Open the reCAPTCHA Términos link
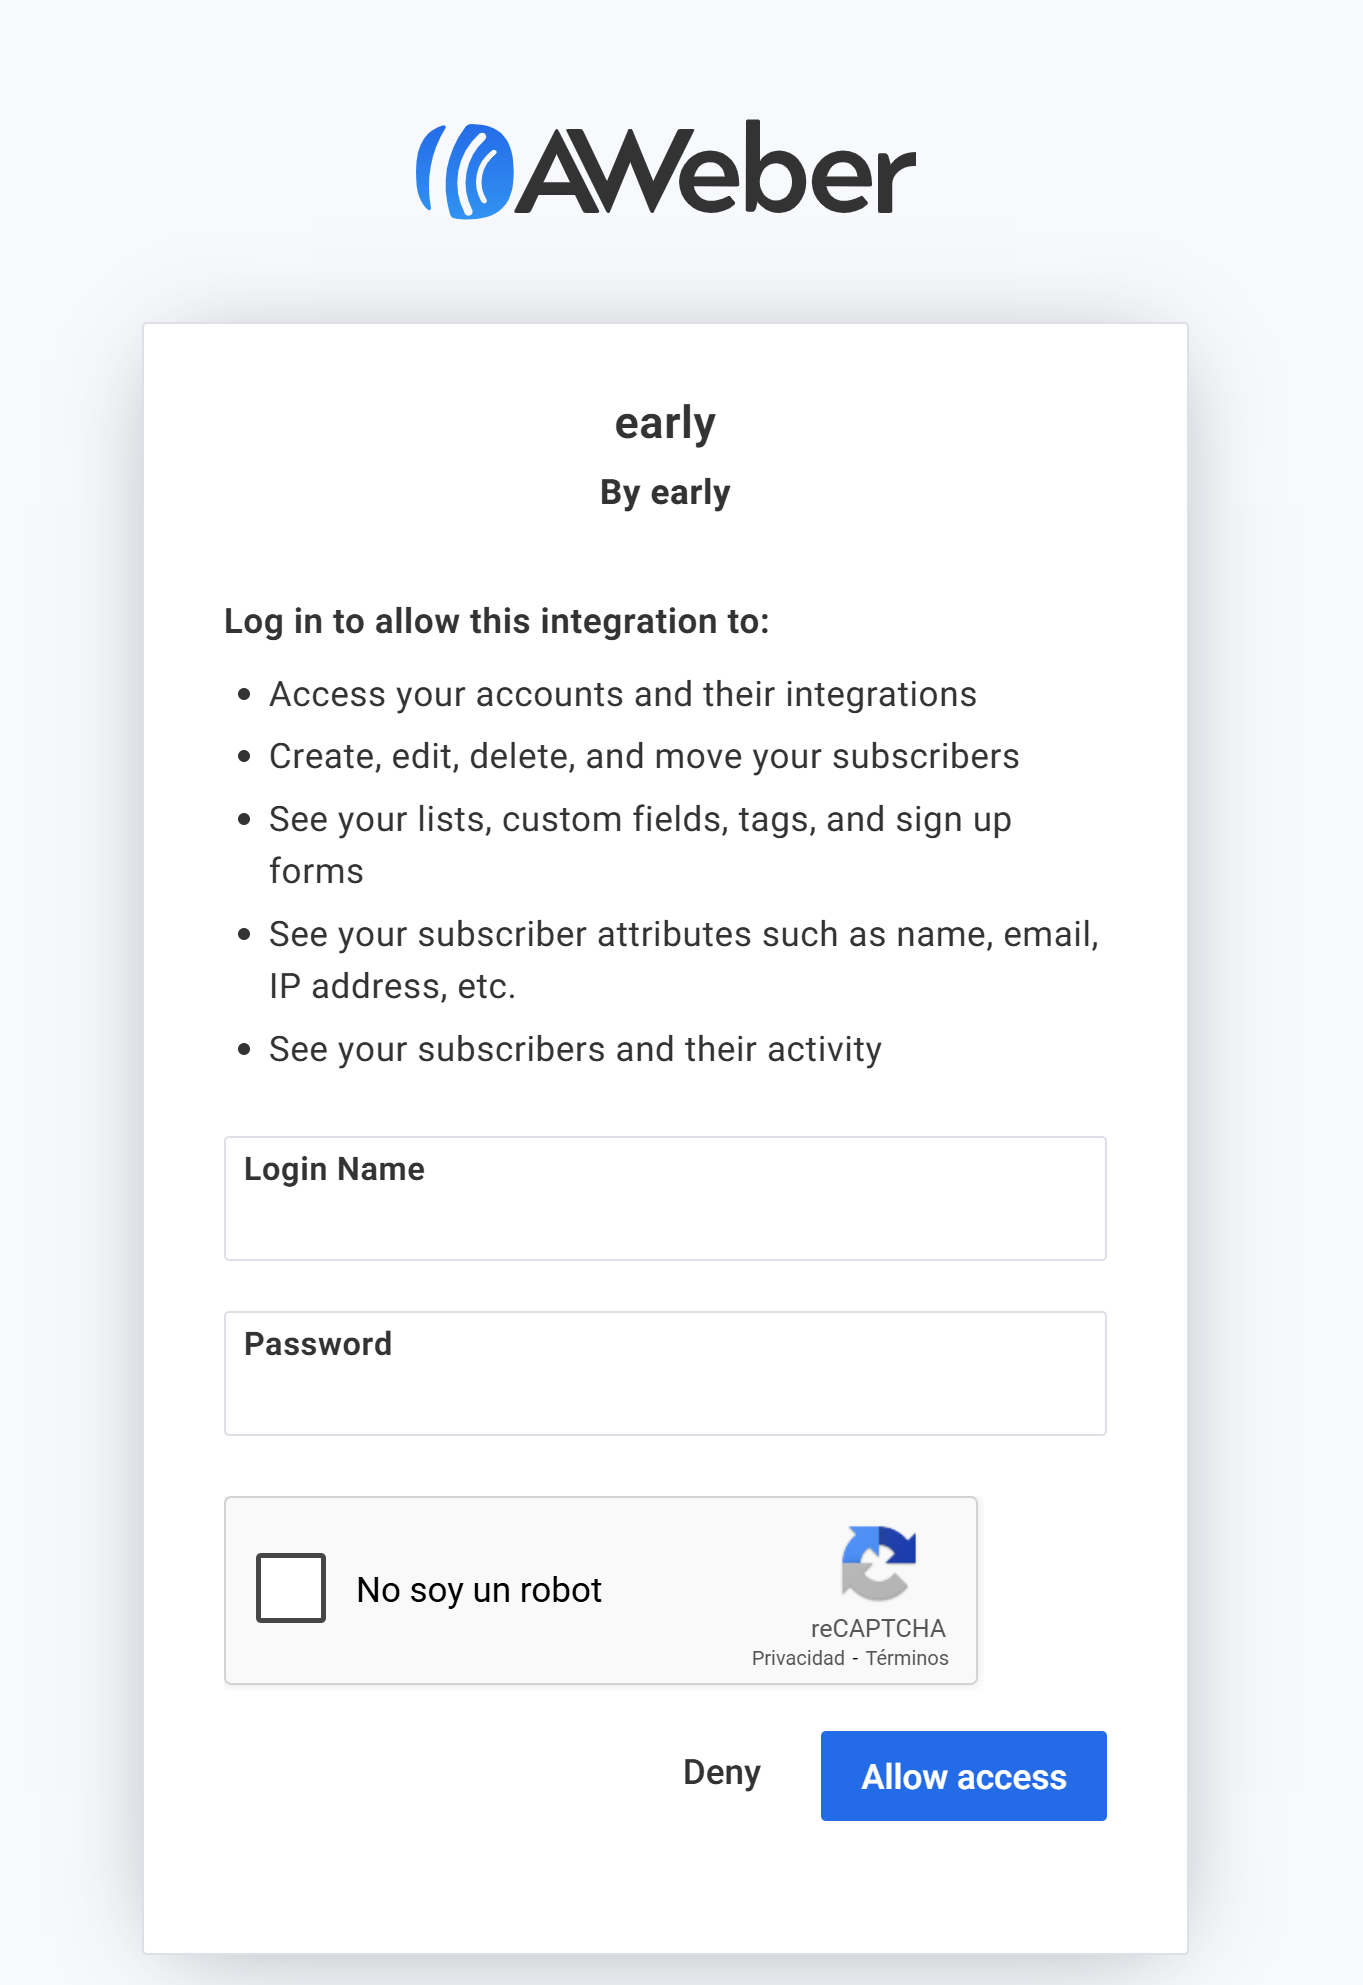The height and width of the screenshot is (1985, 1363). (907, 1658)
